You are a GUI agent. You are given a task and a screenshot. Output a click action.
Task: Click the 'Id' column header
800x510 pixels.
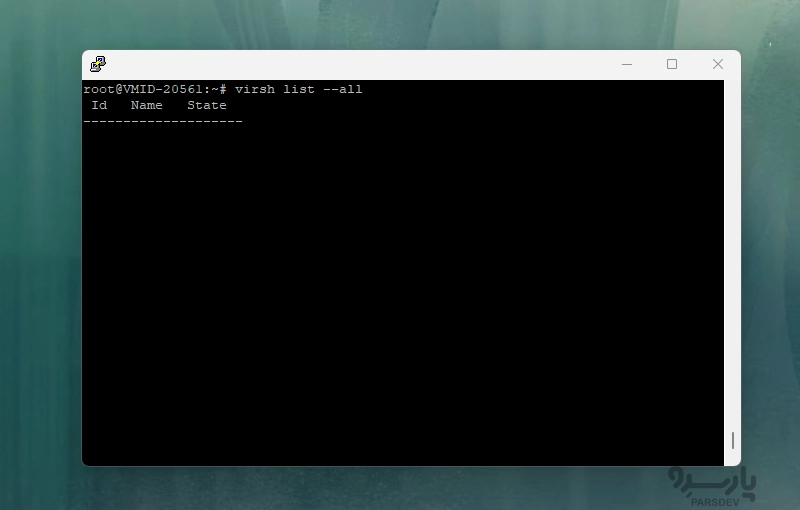point(99,105)
